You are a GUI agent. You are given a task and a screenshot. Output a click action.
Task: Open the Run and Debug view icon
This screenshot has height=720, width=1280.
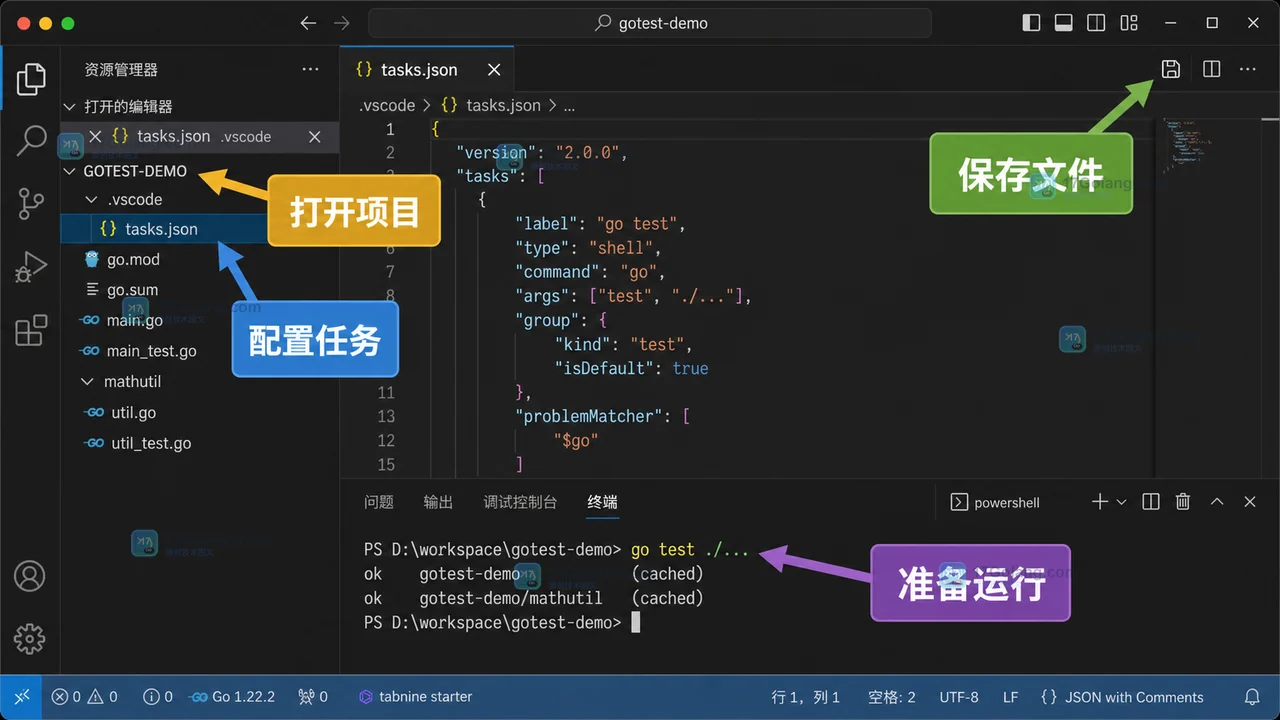pyautogui.click(x=31, y=267)
